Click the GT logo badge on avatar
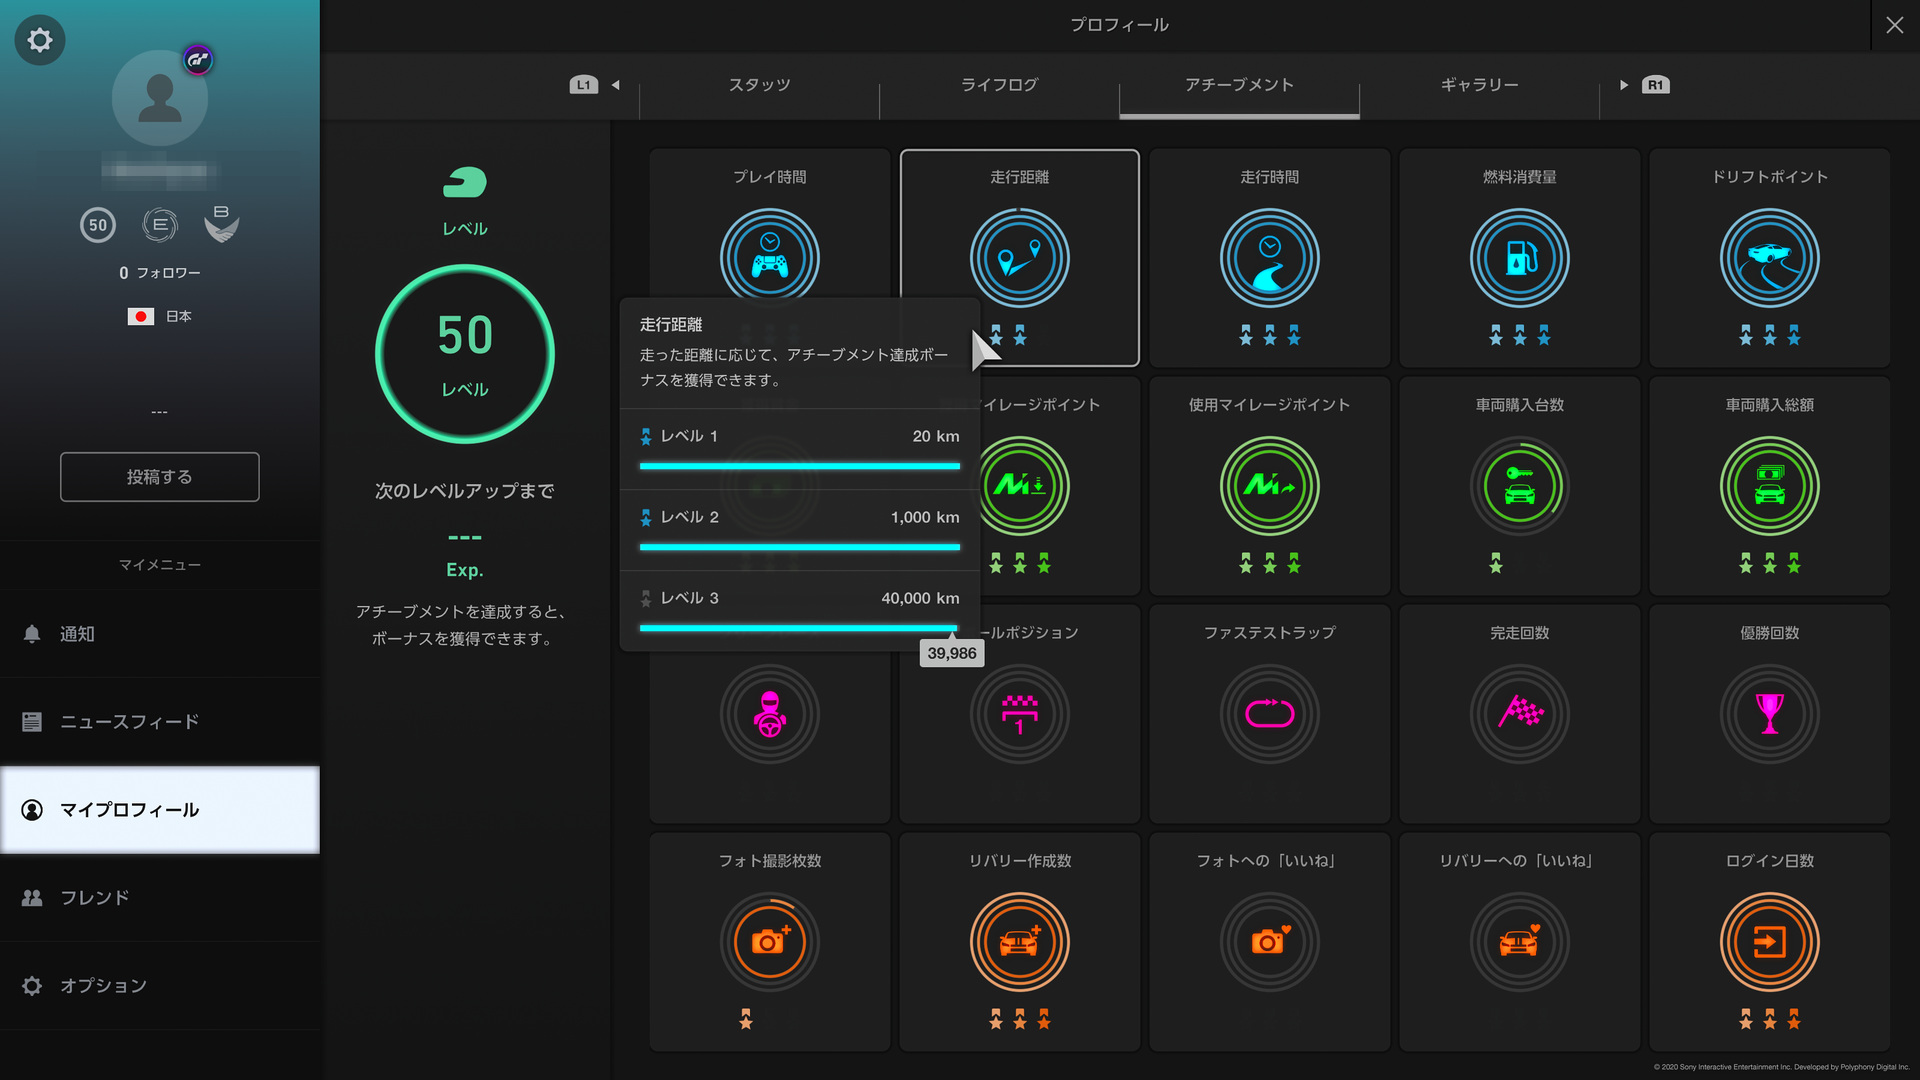The width and height of the screenshot is (1920, 1080). coord(198,60)
